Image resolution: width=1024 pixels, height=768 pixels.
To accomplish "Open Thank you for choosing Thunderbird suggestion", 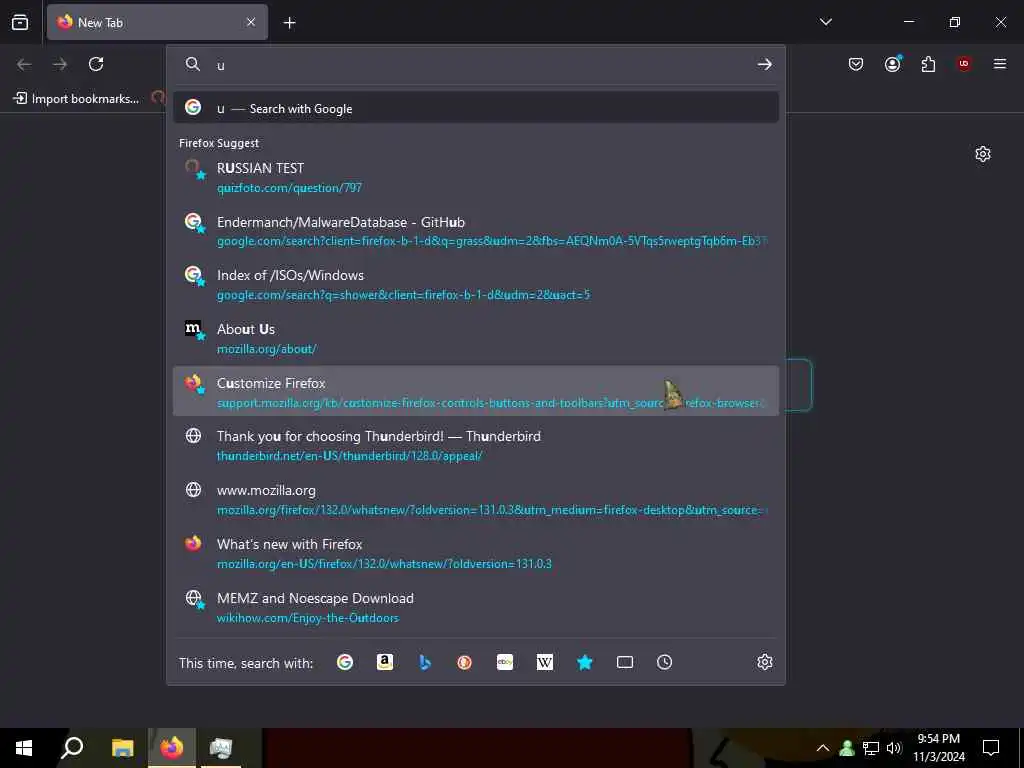I will pyautogui.click(x=475, y=445).
